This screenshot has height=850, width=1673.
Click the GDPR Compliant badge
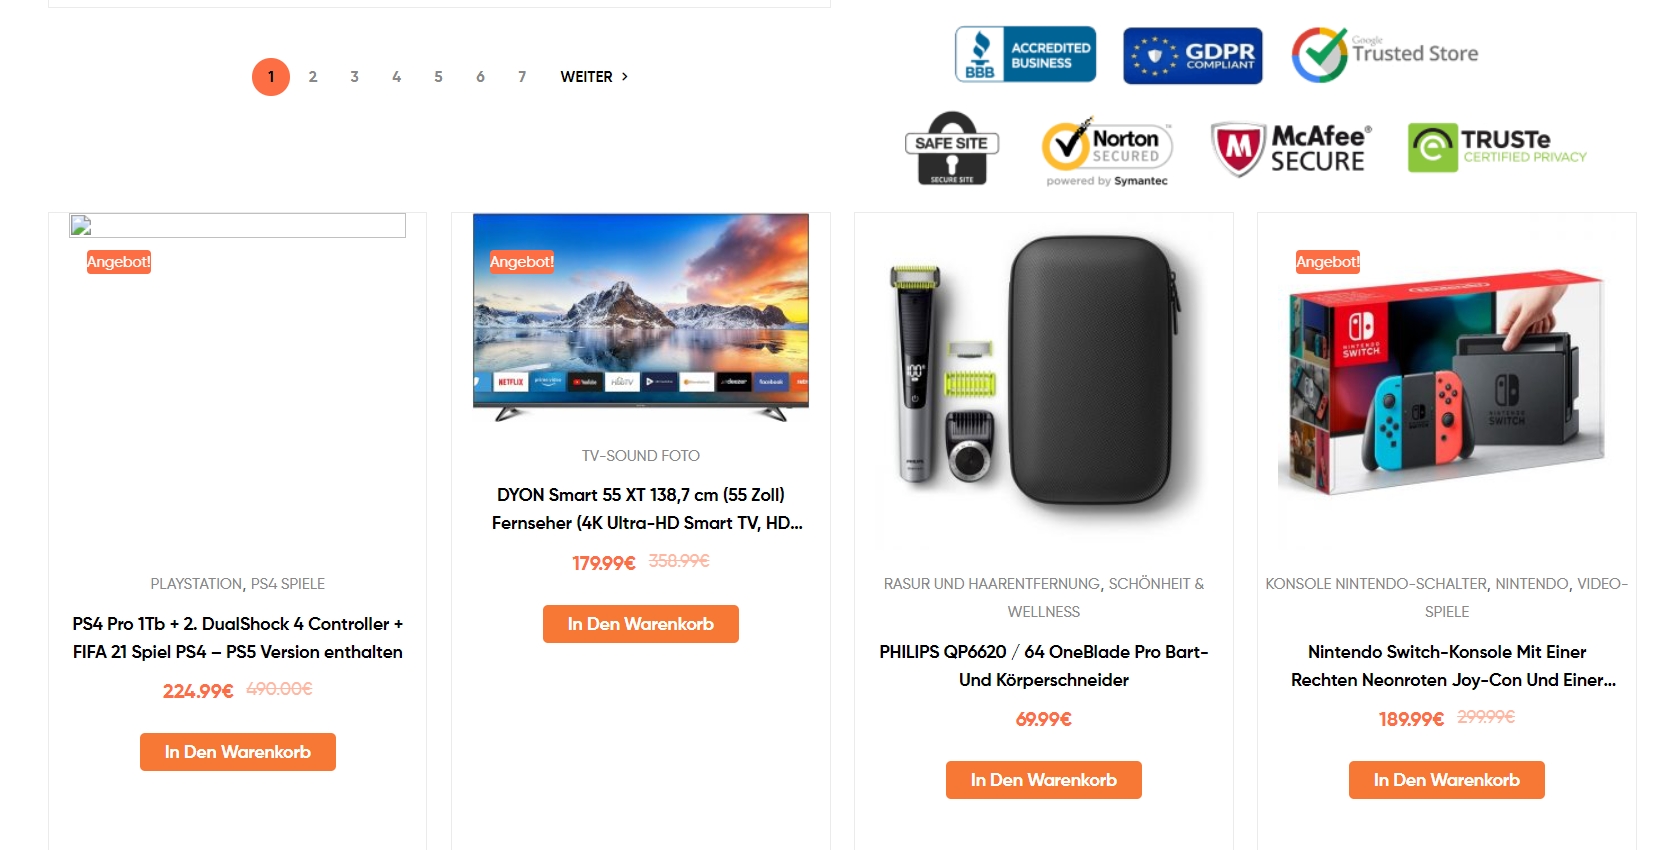tap(1193, 56)
